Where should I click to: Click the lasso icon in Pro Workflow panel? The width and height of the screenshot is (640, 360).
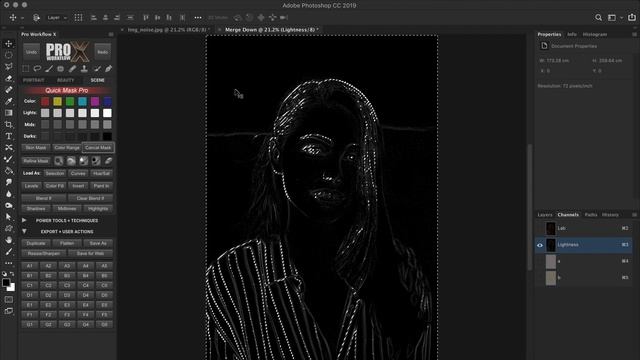(37, 69)
